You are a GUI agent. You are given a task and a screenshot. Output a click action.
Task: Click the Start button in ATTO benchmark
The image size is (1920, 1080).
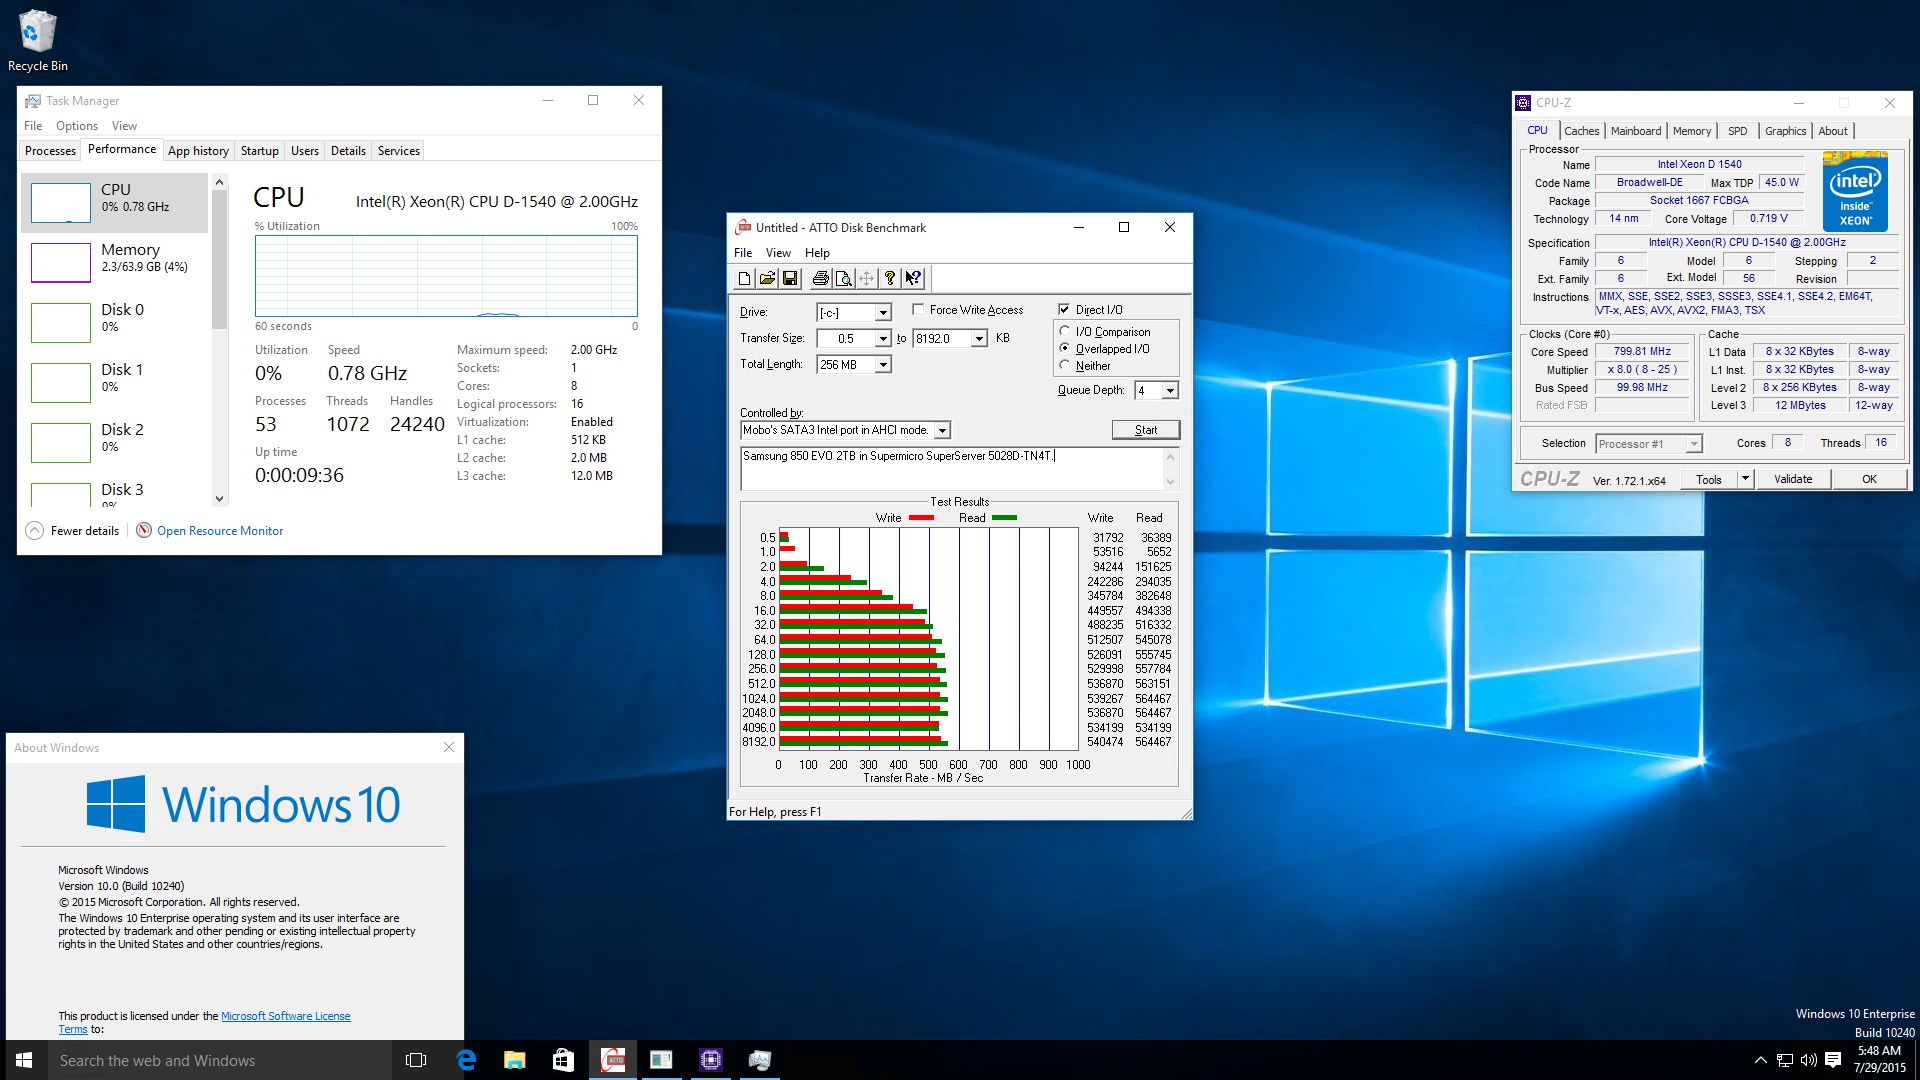pos(1146,430)
